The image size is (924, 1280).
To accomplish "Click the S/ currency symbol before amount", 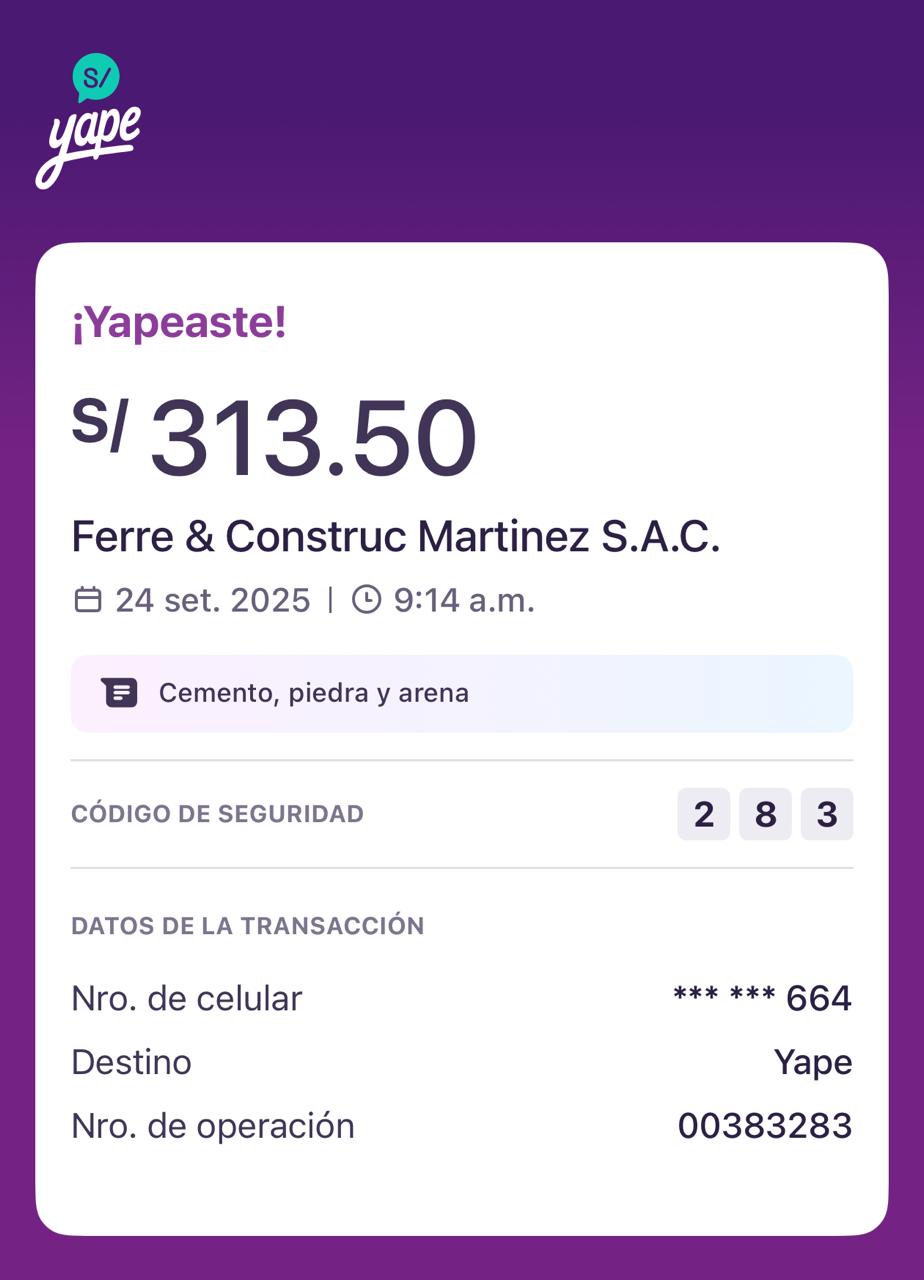I will click(99, 423).
